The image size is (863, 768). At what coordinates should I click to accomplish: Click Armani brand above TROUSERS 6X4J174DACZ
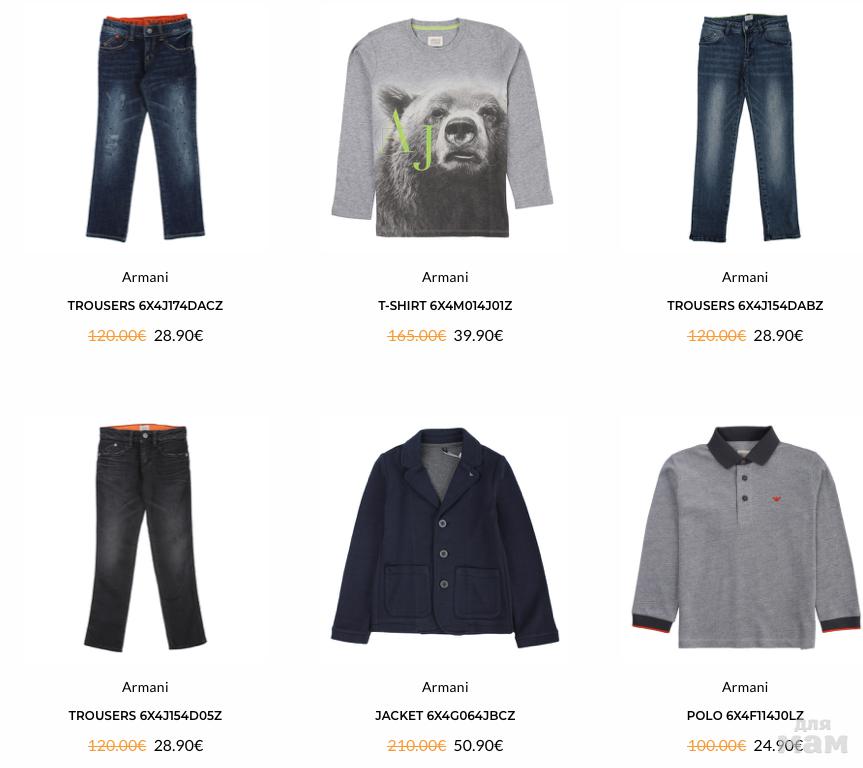tap(145, 277)
